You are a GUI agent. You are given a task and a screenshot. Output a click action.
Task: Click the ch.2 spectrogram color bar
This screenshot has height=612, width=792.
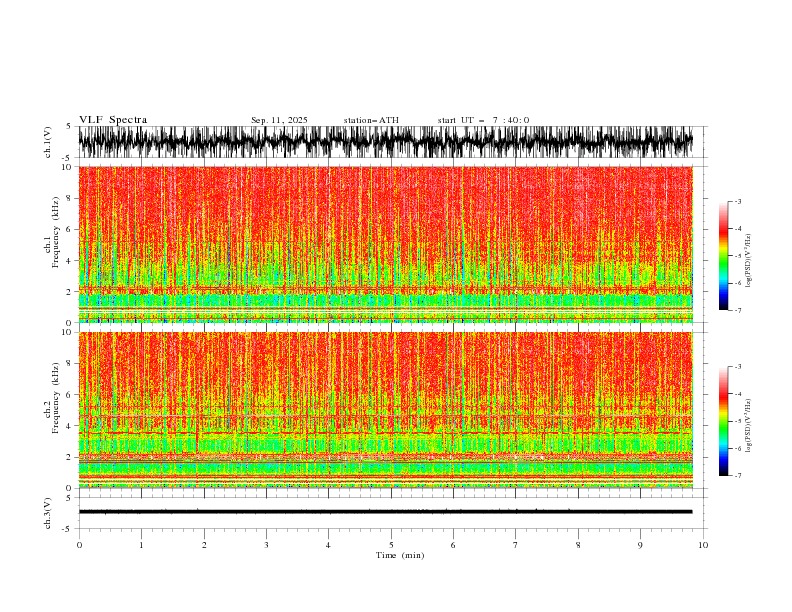point(723,421)
